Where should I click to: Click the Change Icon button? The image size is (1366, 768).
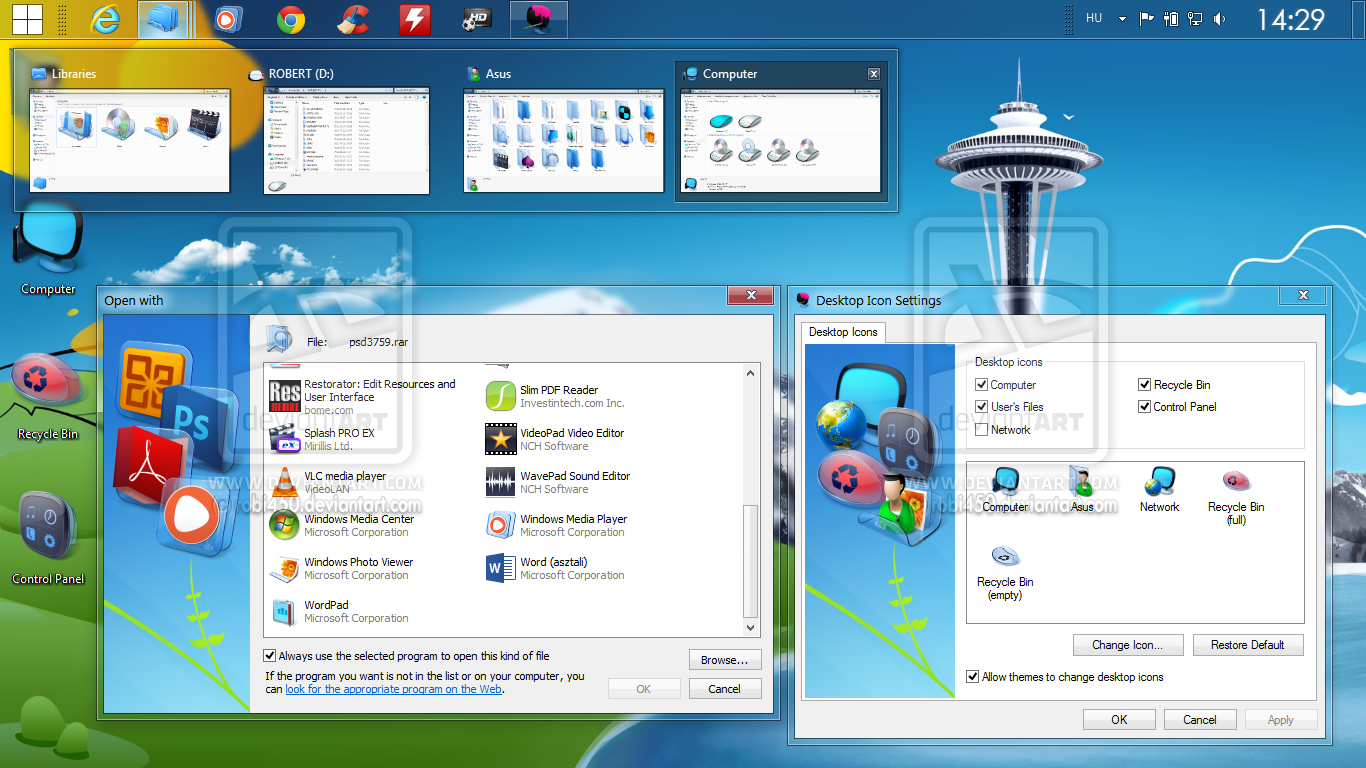pyautogui.click(x=1128, y=645)
